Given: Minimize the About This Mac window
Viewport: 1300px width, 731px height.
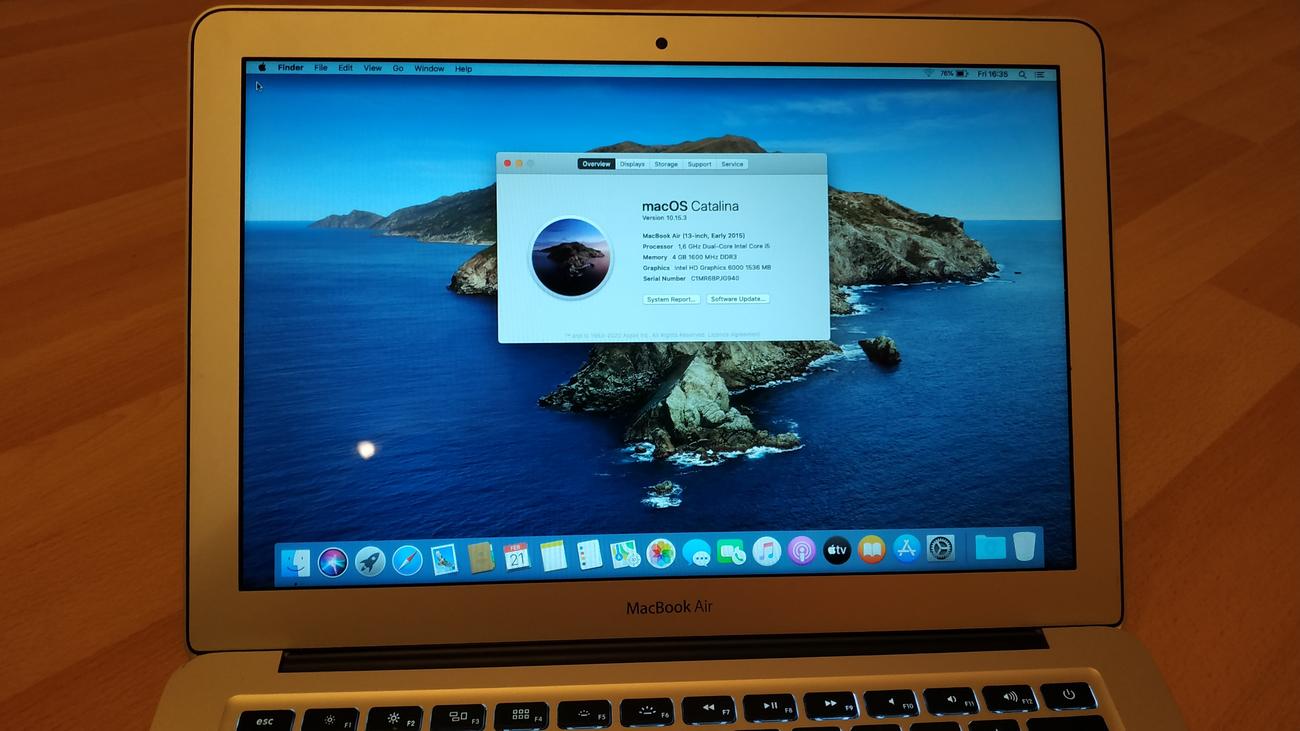Looking at the screenshot, I should pos(519,163).
